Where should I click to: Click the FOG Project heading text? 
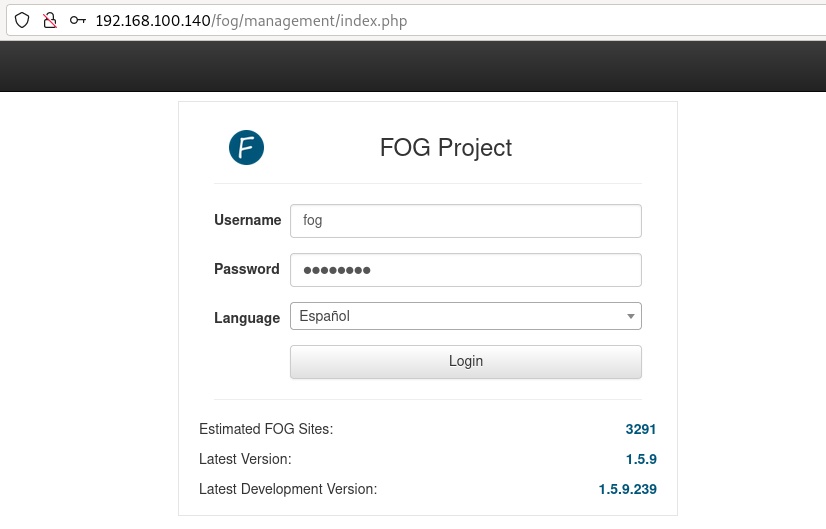(445, 148)
